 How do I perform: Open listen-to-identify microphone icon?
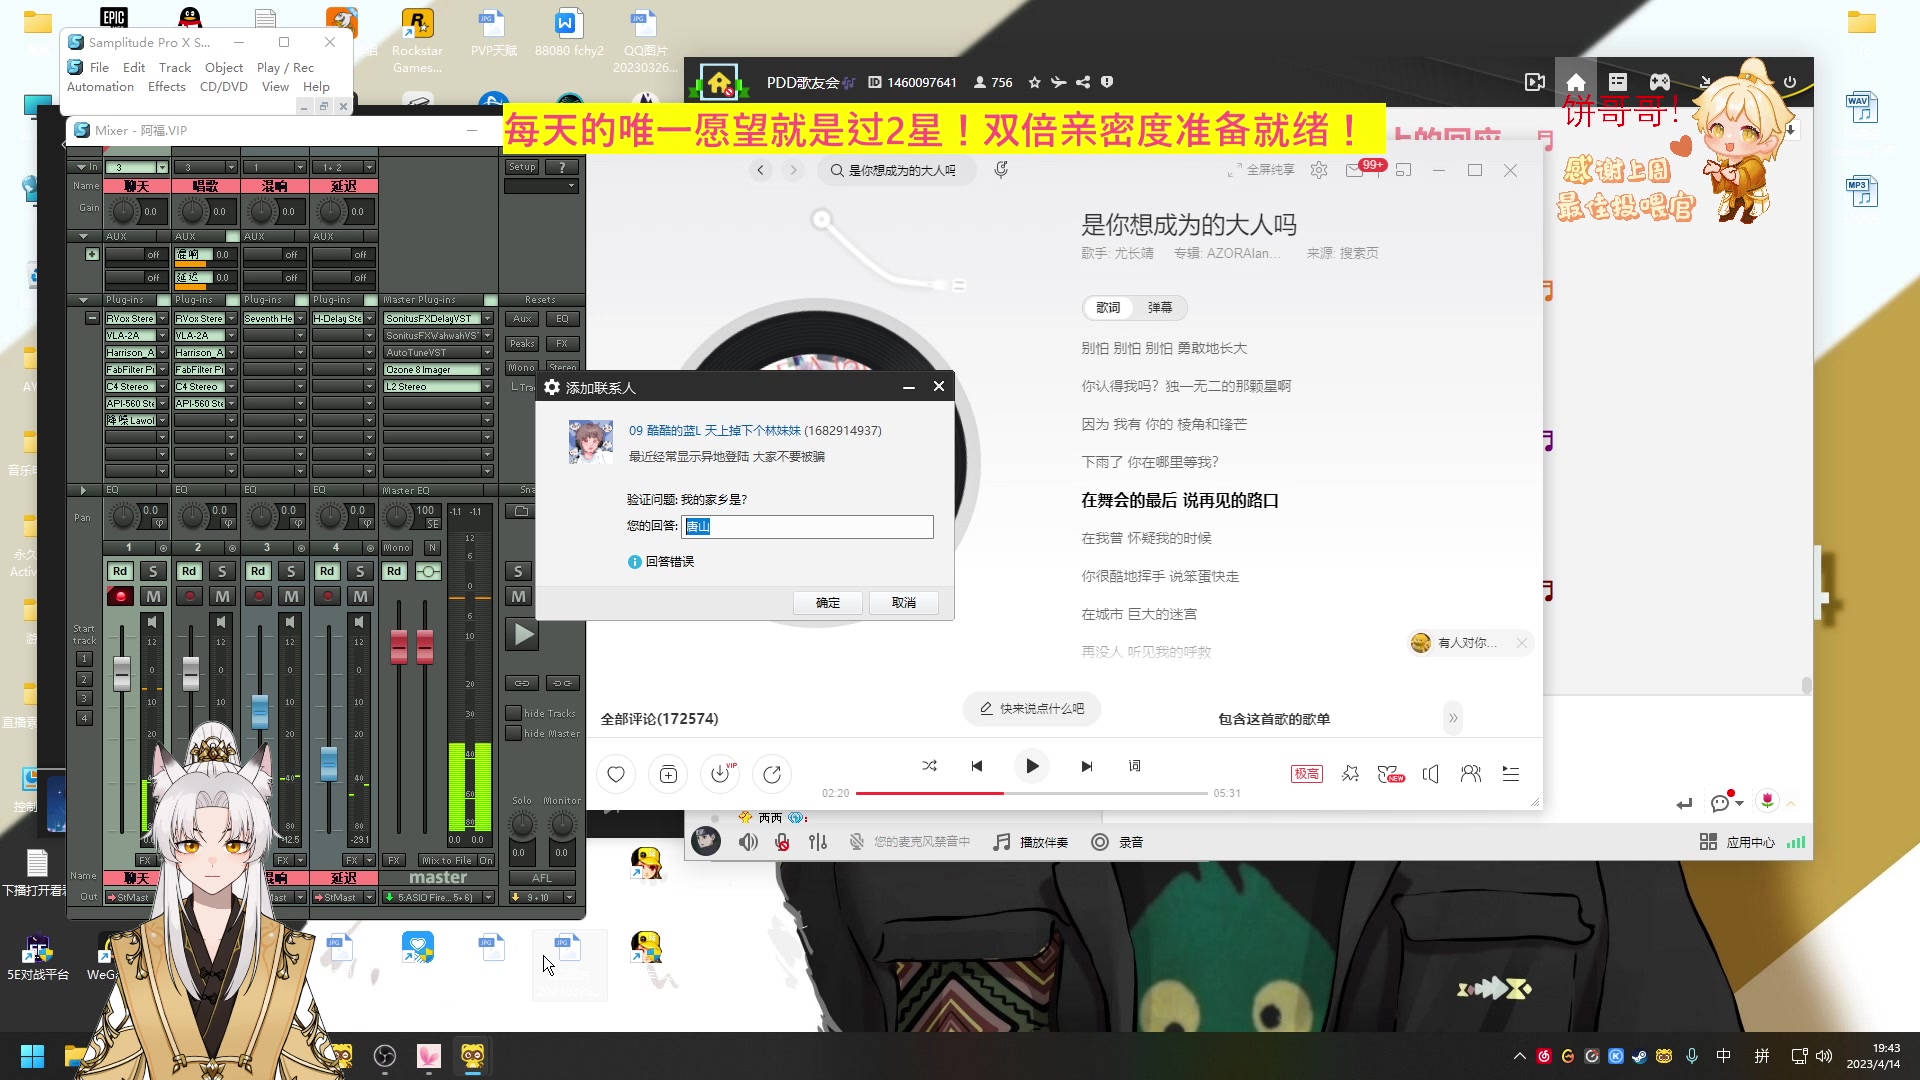1001,170
